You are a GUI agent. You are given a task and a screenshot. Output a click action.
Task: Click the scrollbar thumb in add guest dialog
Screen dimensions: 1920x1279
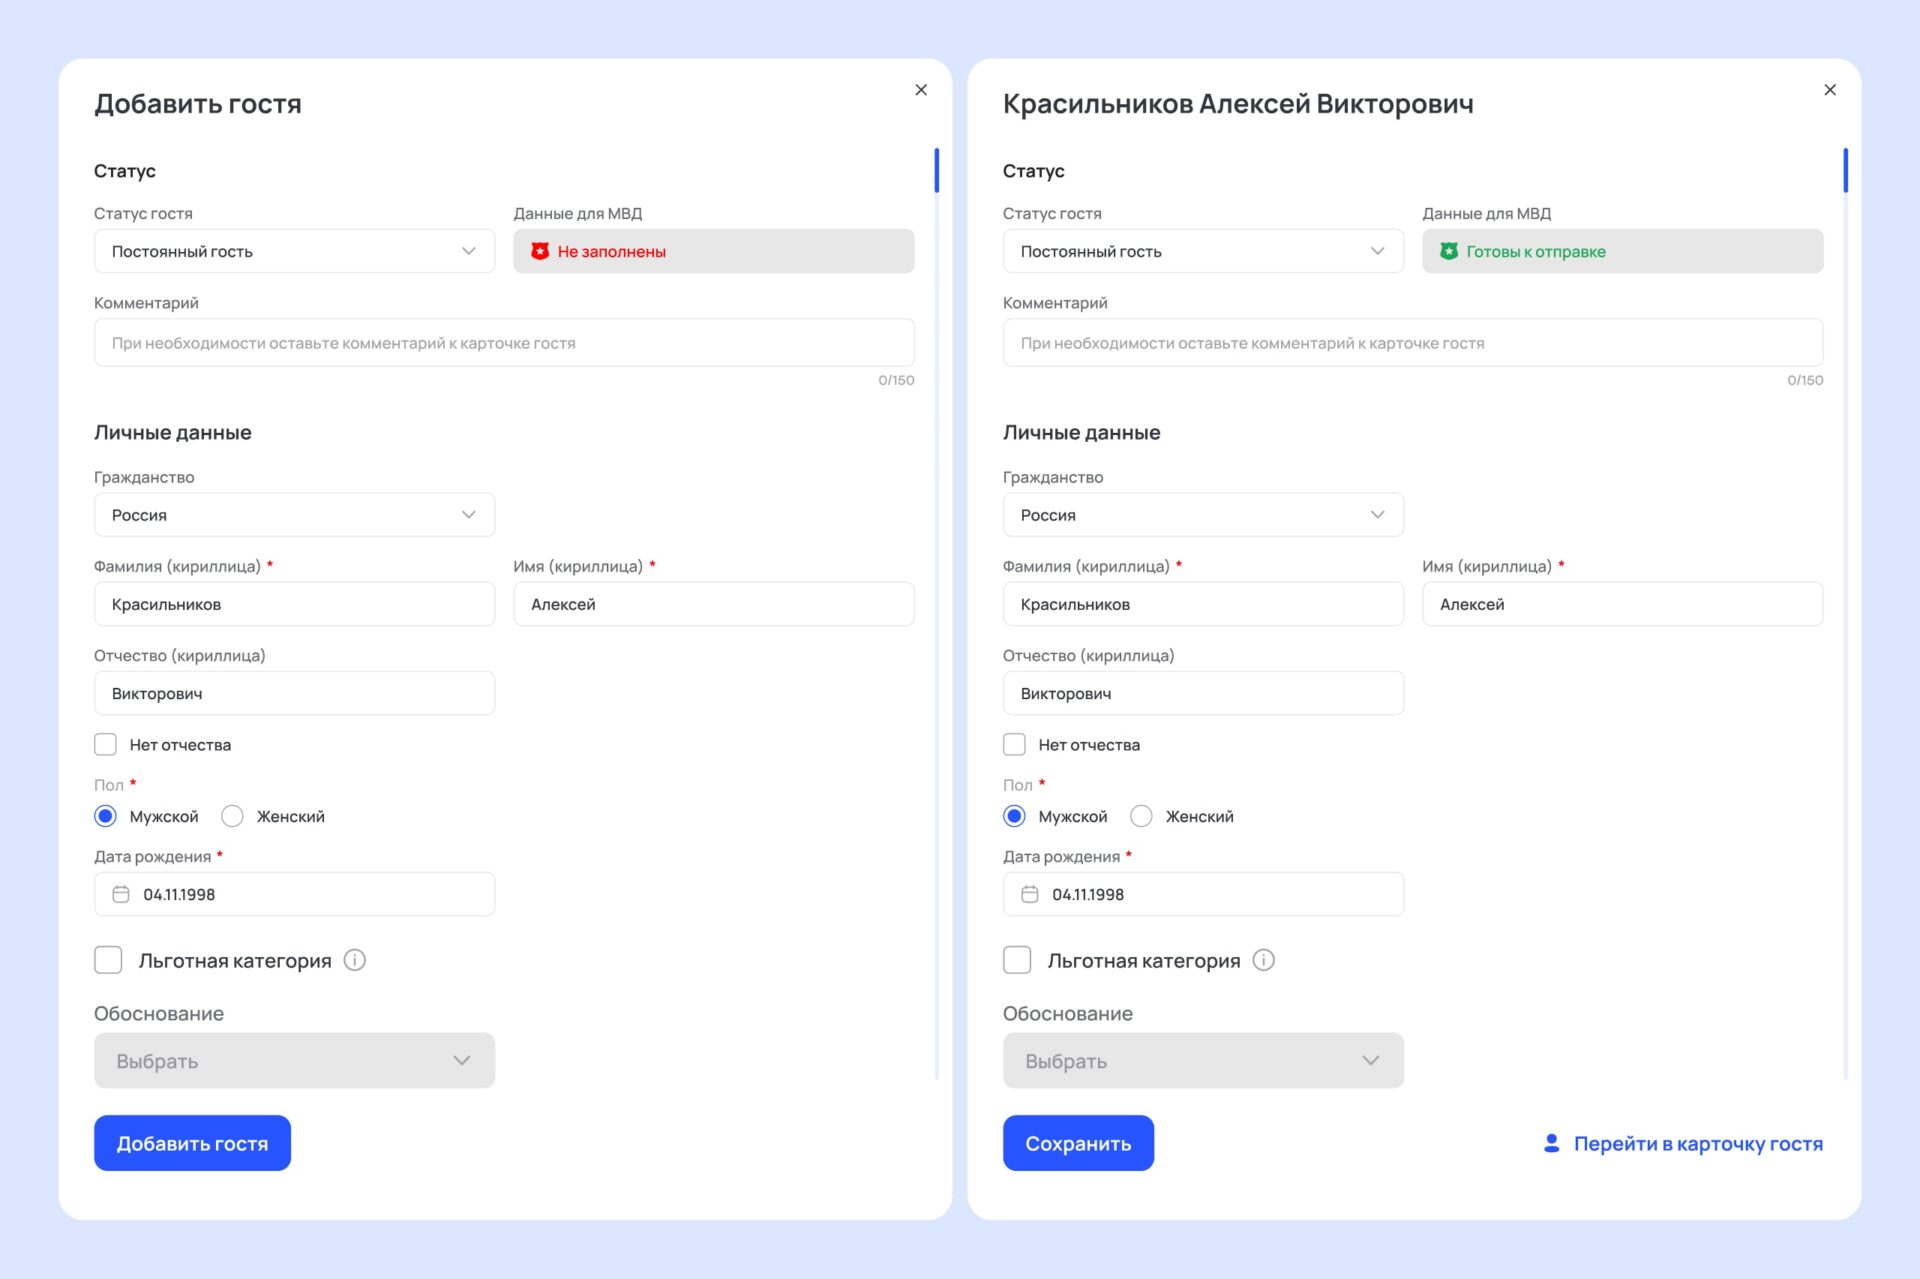coord(936,170)
